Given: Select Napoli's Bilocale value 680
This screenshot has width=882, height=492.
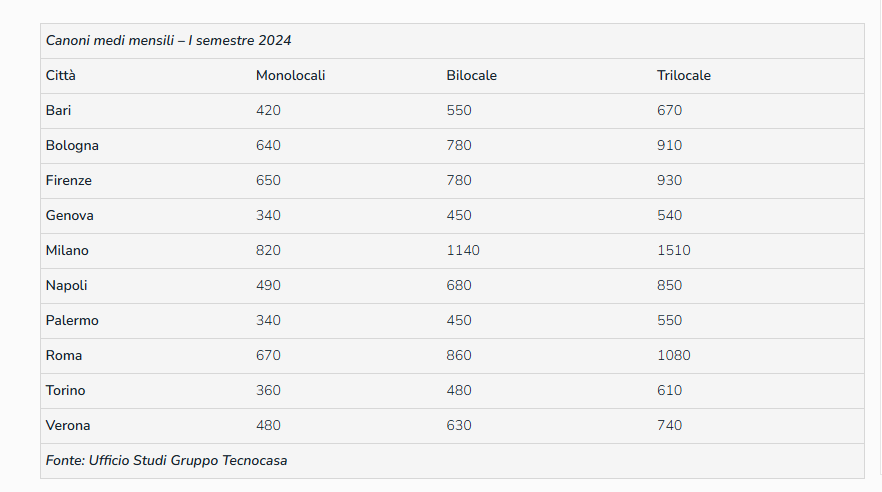Looking at the screenshot, I should tap(459, 286).
